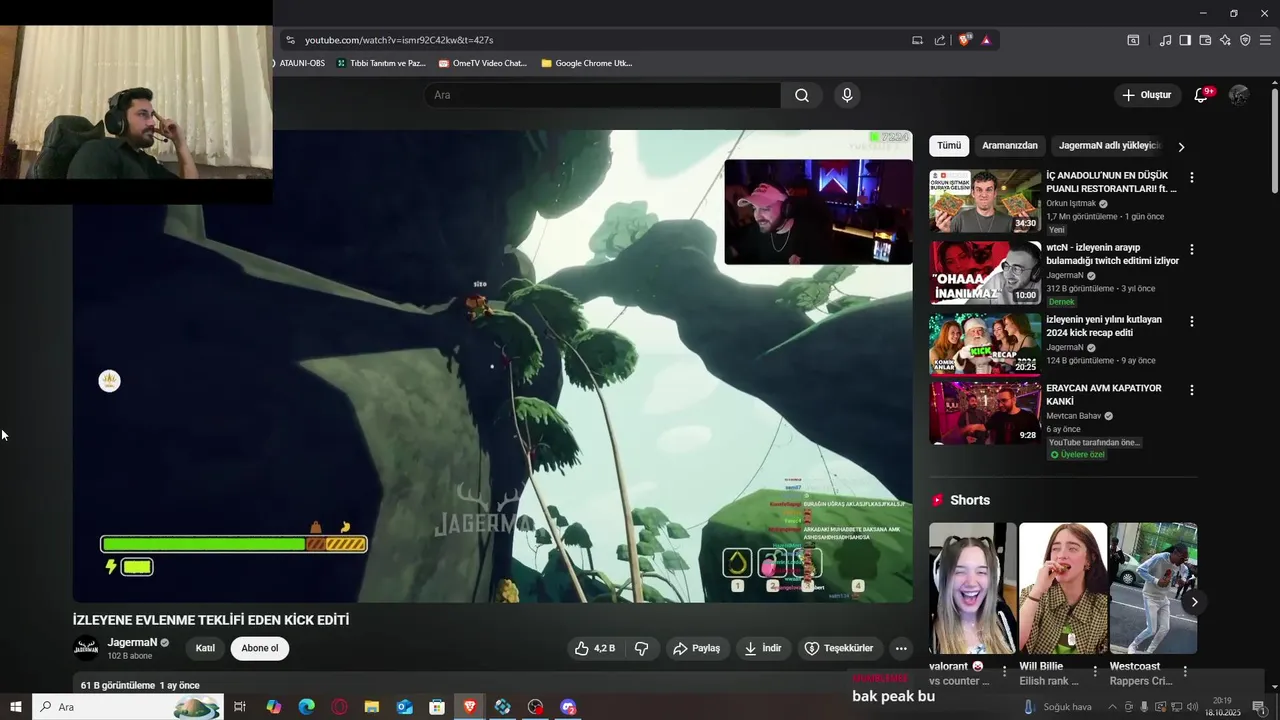Select the JagermaN adlı yükleyici chip

1108,145
